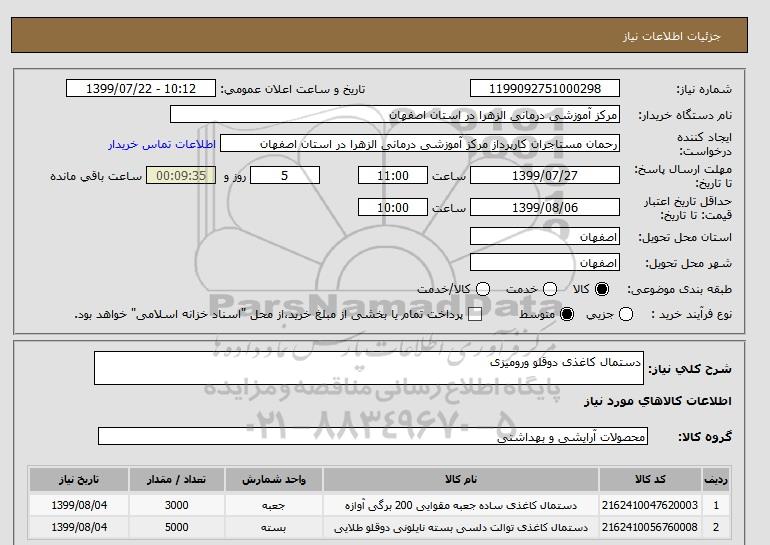770x545 pixels.
Task: Click the کد کالا column header
Action: coord(650,479)
